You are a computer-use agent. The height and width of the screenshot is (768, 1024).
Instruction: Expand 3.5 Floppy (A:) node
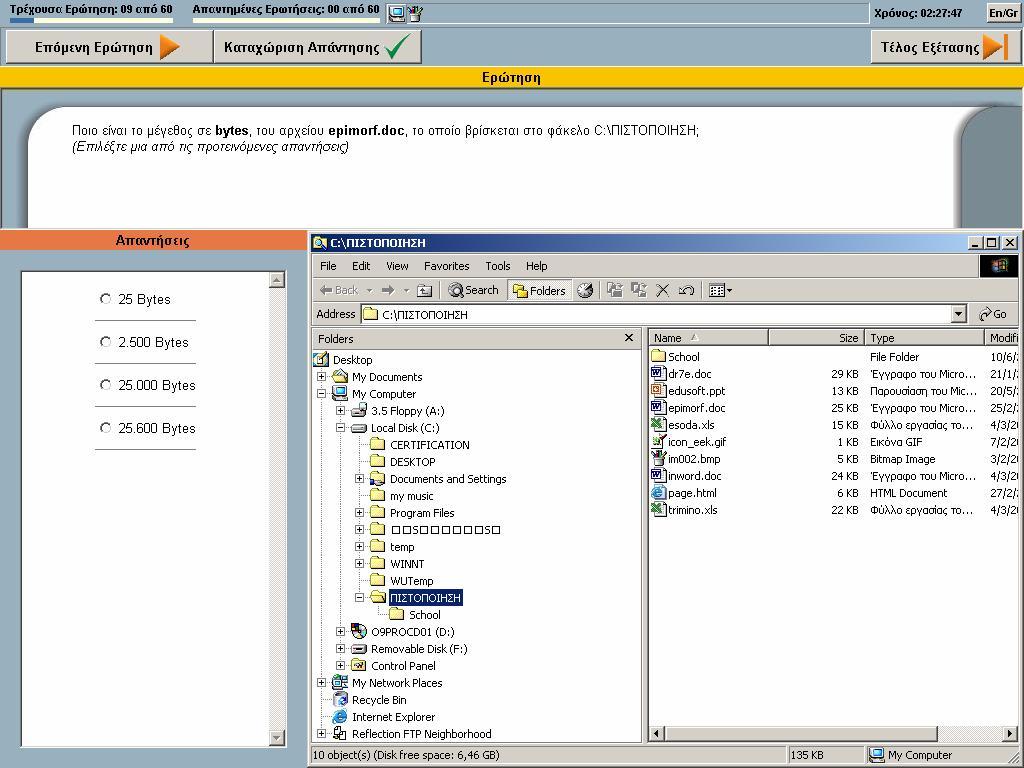click(x=340, y=411)
